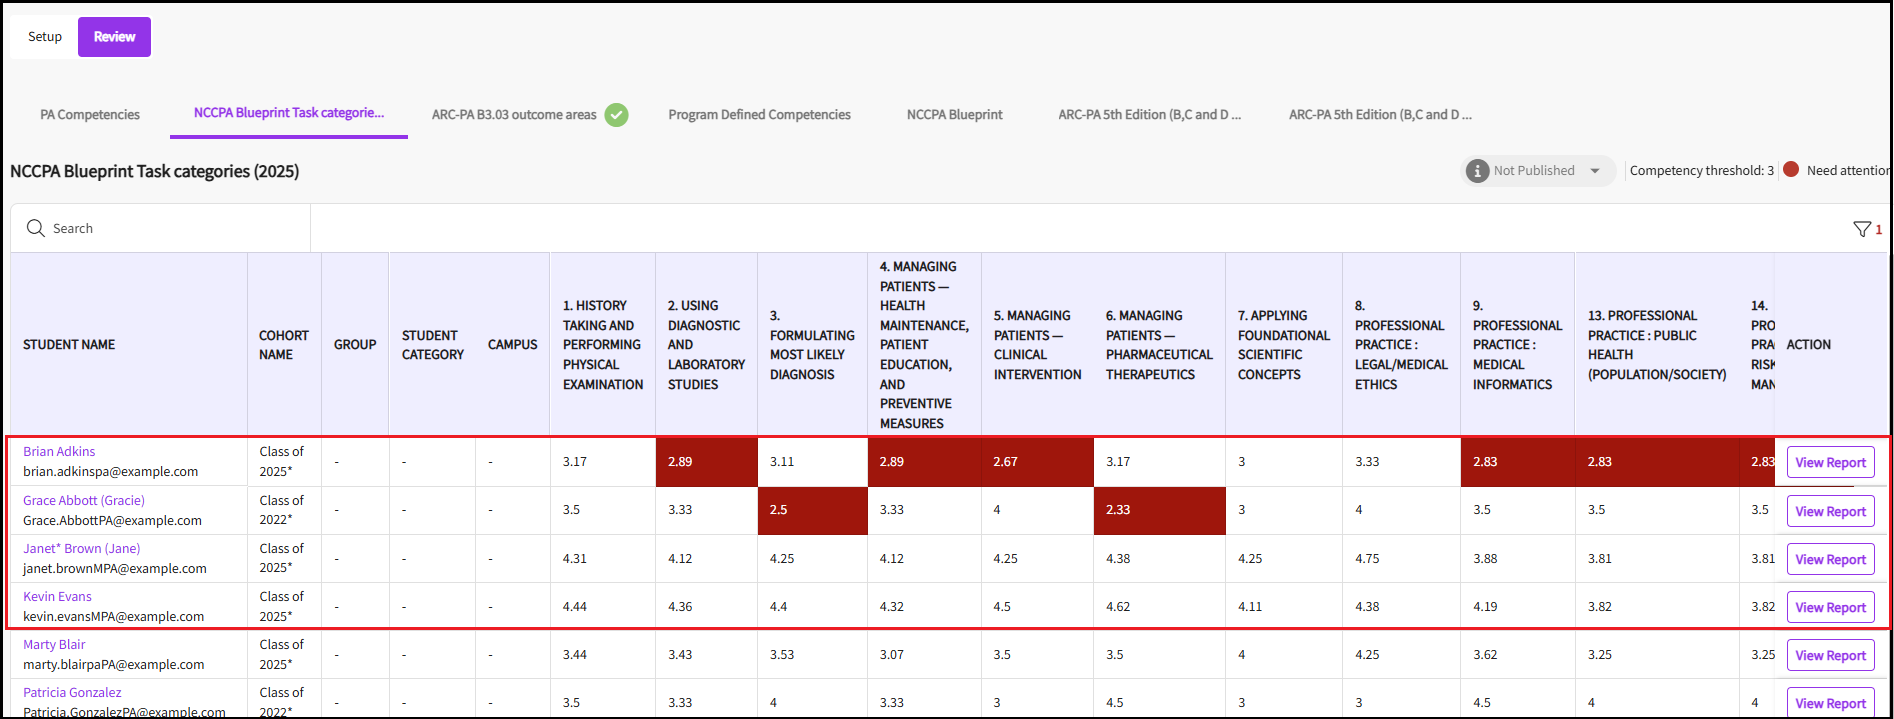The image size is (1894, 719).
Task: Sort by the Student Name column header
Action: 69,344
